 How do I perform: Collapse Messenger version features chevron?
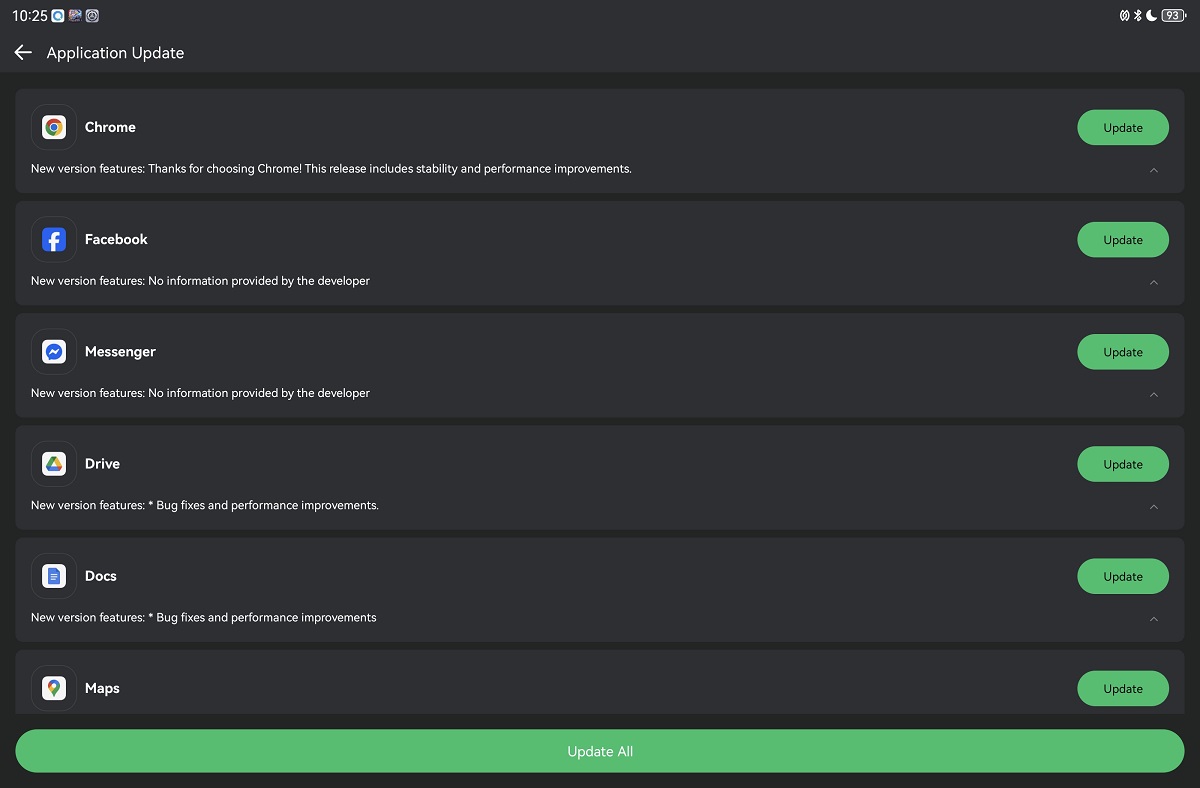(x=1153, y=394)
